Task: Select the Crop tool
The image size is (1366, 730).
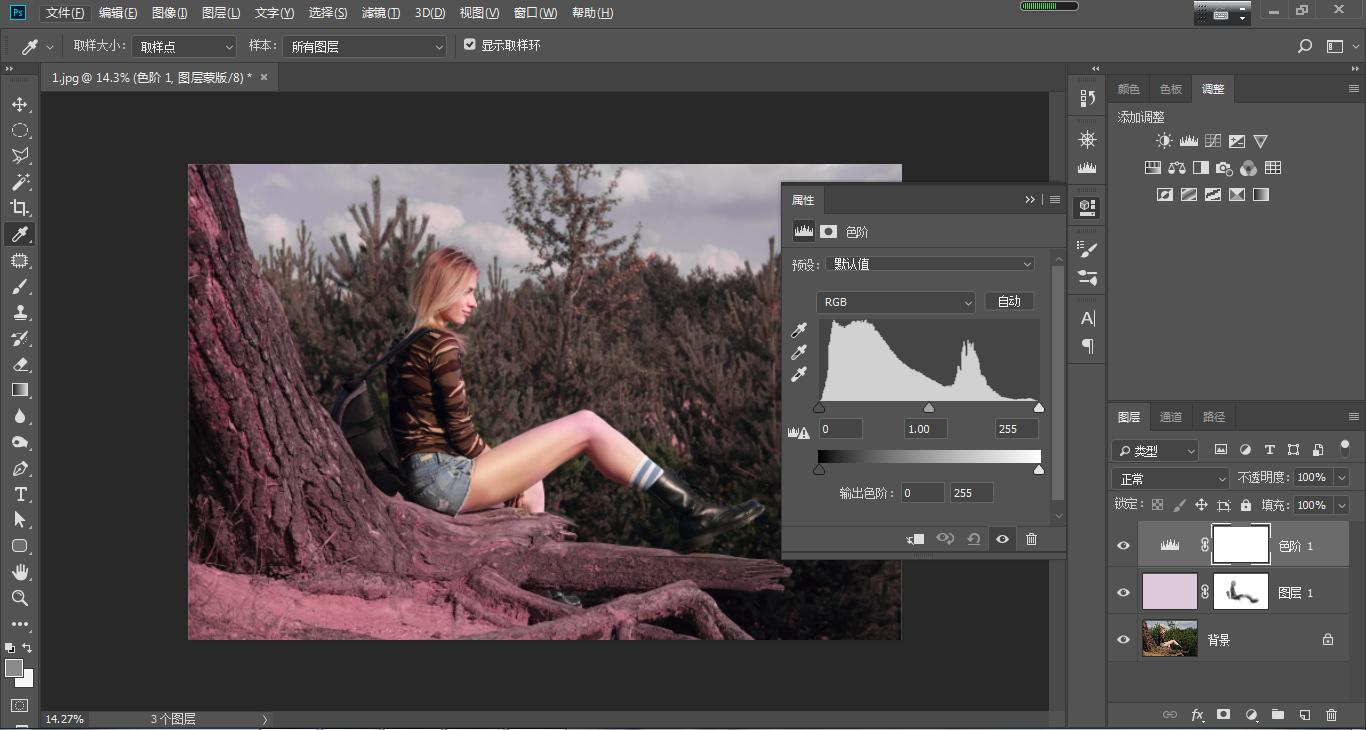Action: pos(20,208)
